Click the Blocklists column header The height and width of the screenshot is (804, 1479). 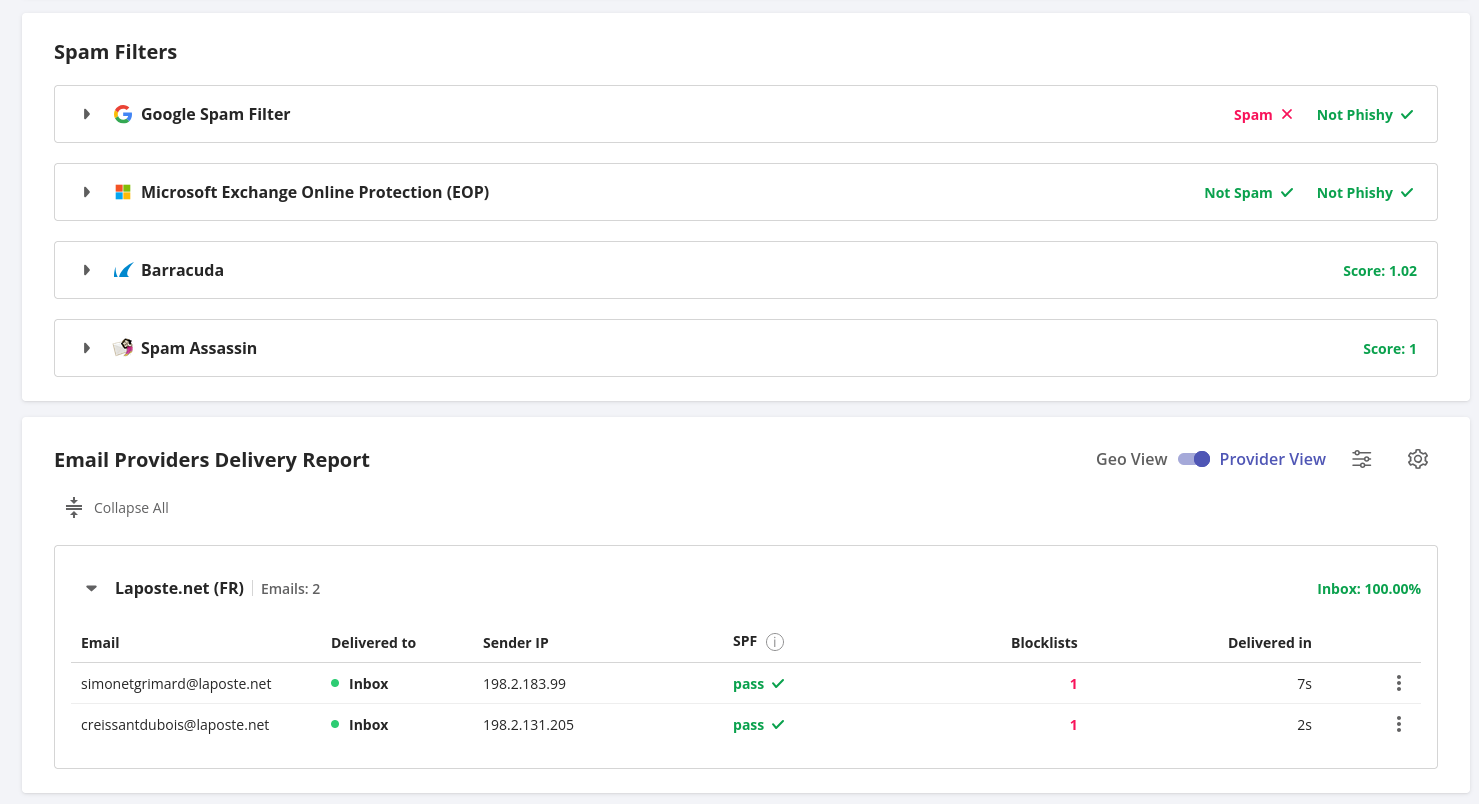[1044, 643]
